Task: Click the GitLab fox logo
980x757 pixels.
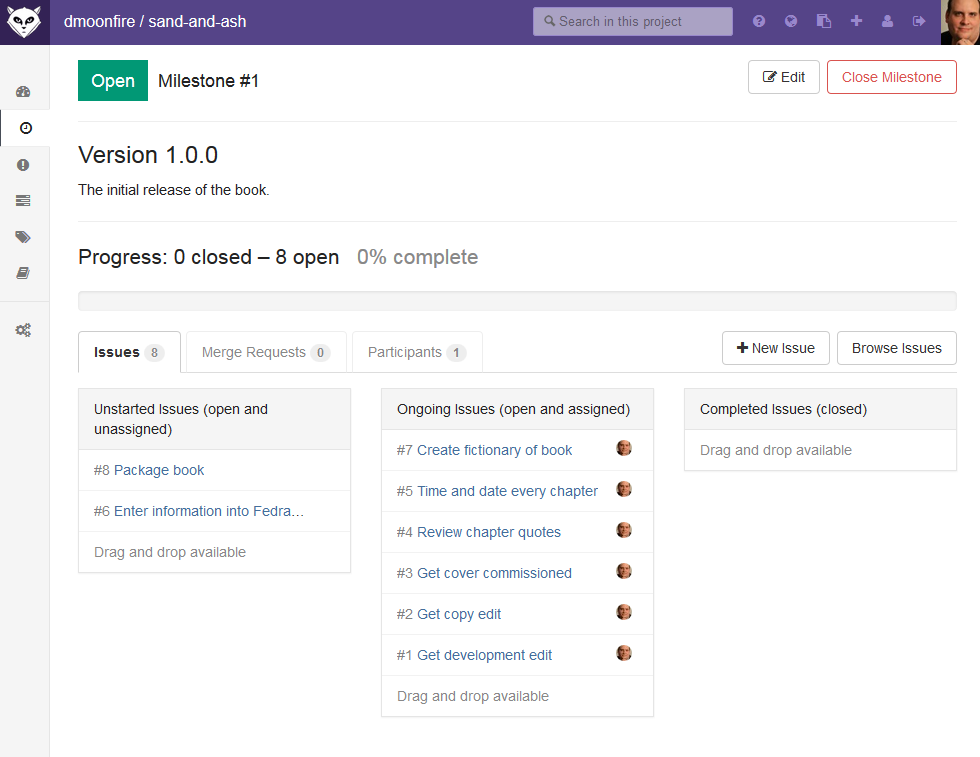Action: (x=24, y=22)
